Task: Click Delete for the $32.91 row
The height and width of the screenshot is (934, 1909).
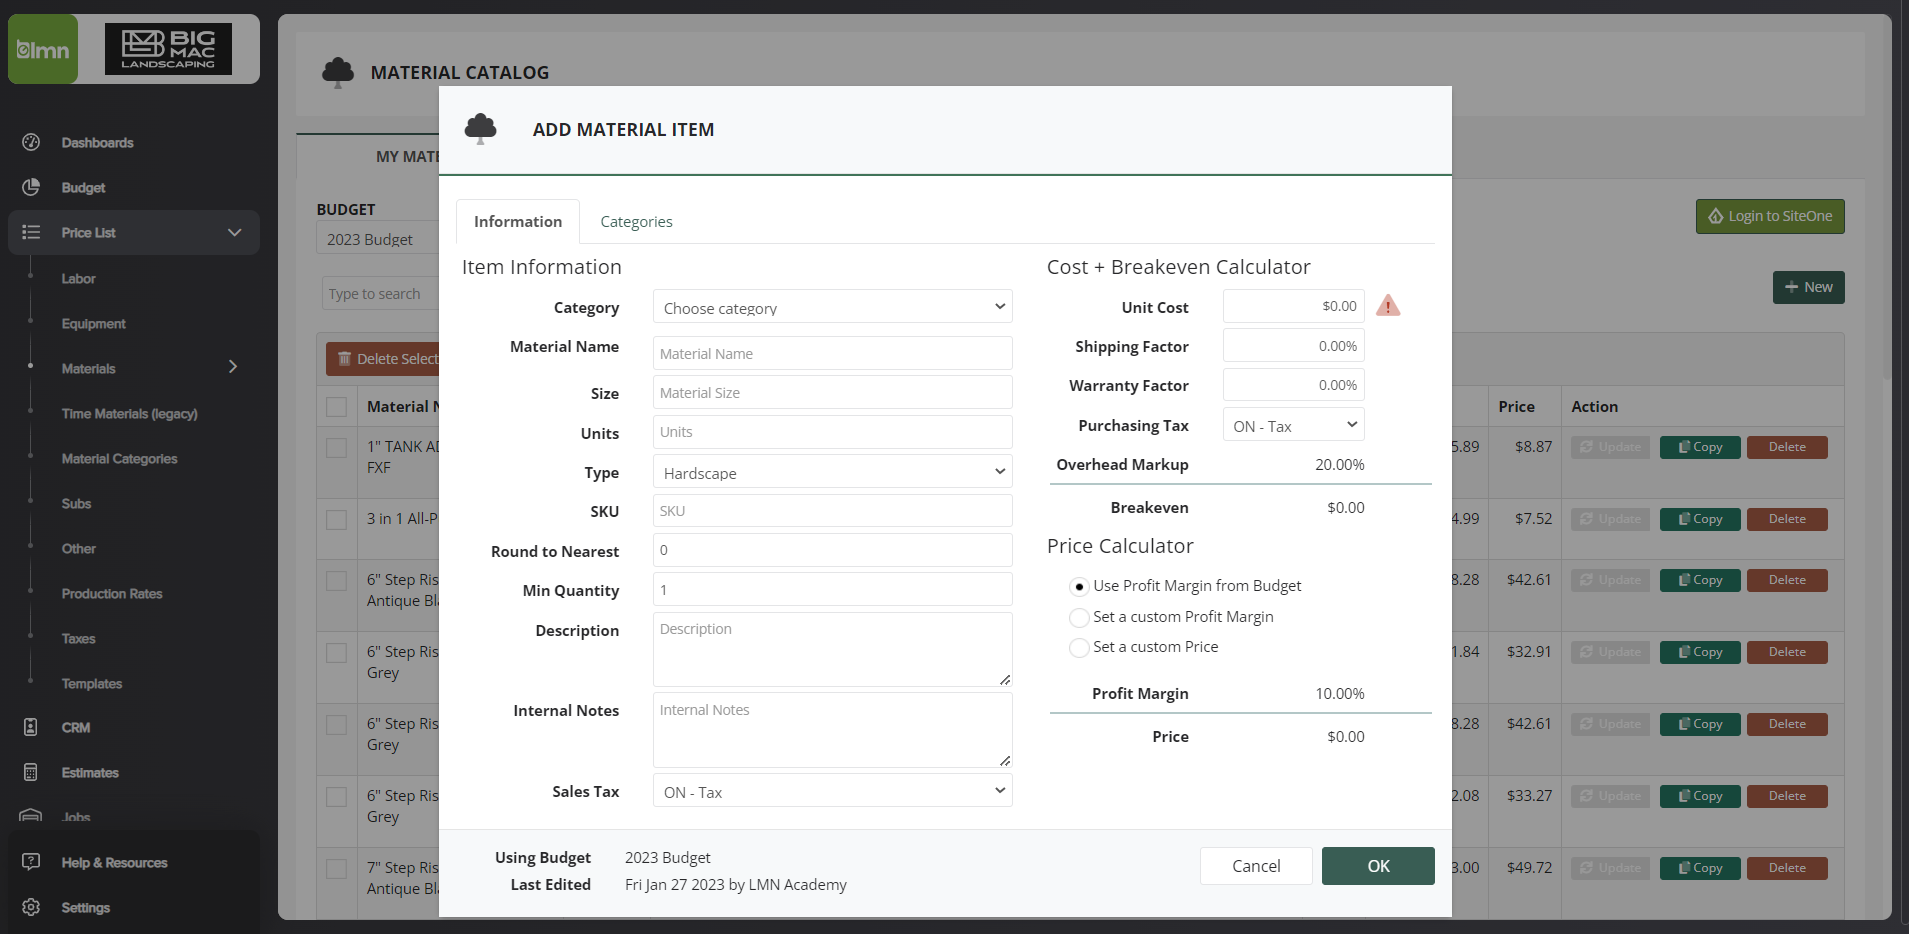Action: [1787, 652]
